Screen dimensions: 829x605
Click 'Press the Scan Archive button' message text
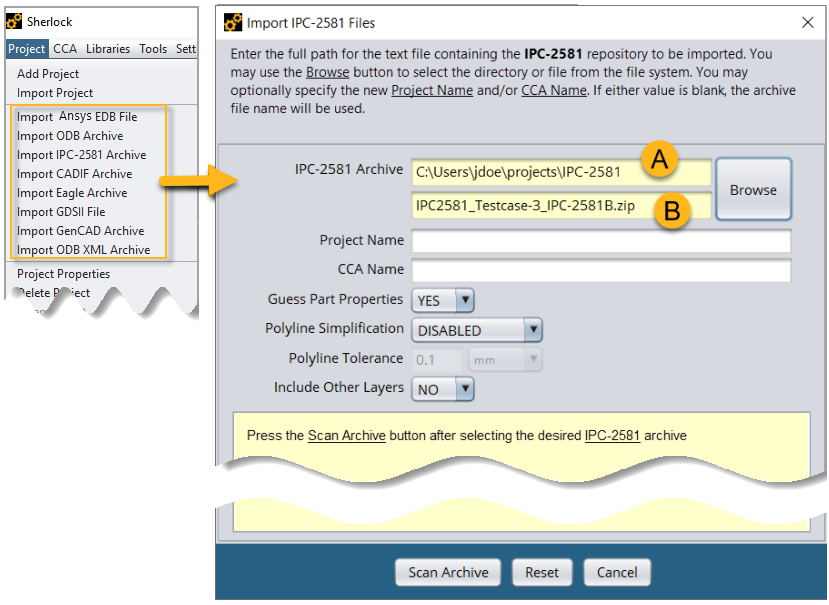click(x=466, y=436)
